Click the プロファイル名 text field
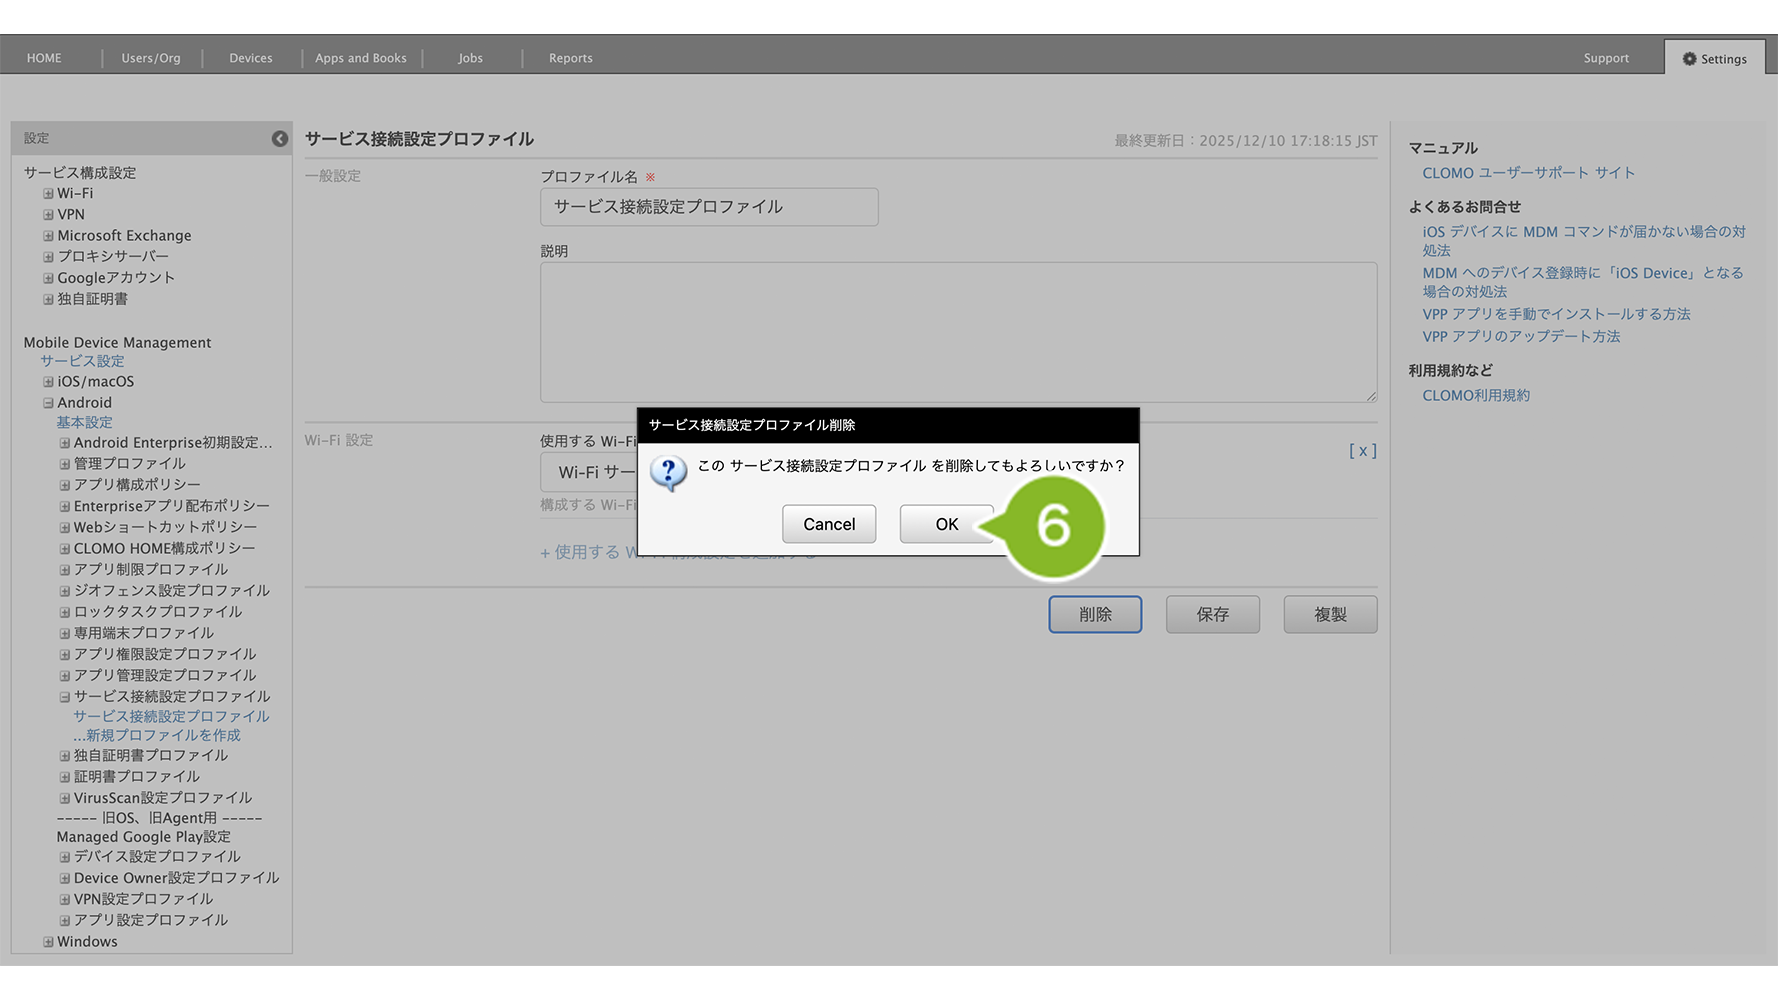This screenshot has height=1000, width=1778. coord(709,207)
